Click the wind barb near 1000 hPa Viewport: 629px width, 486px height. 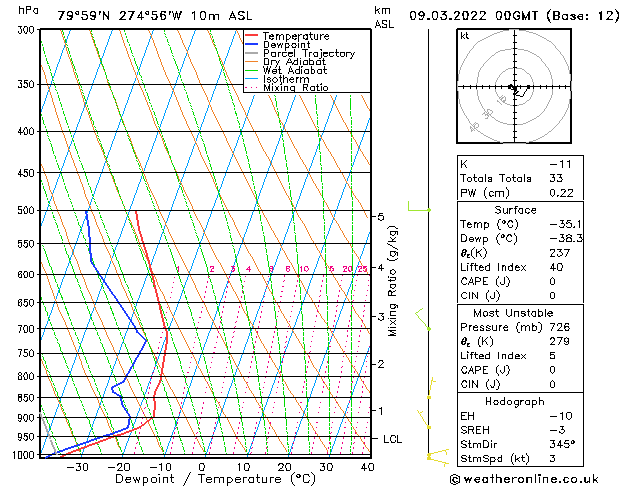[x=438, y=458]
